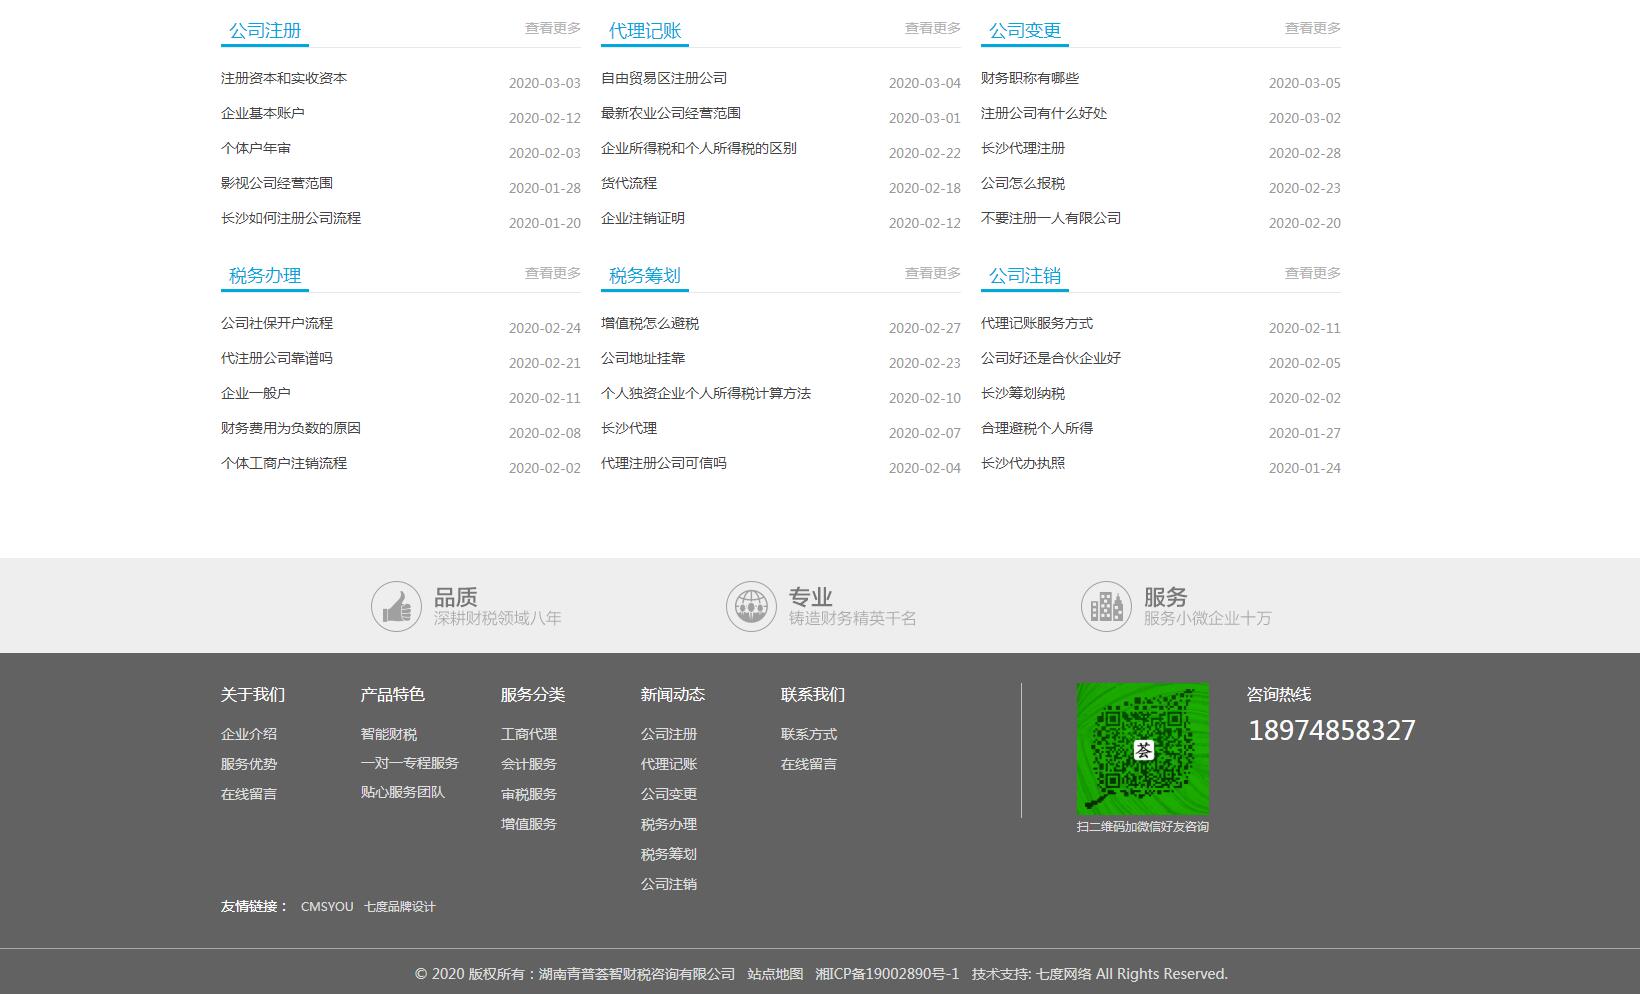
Task: Select the 税务筹划 section heading
Action: tap(645, 276)
